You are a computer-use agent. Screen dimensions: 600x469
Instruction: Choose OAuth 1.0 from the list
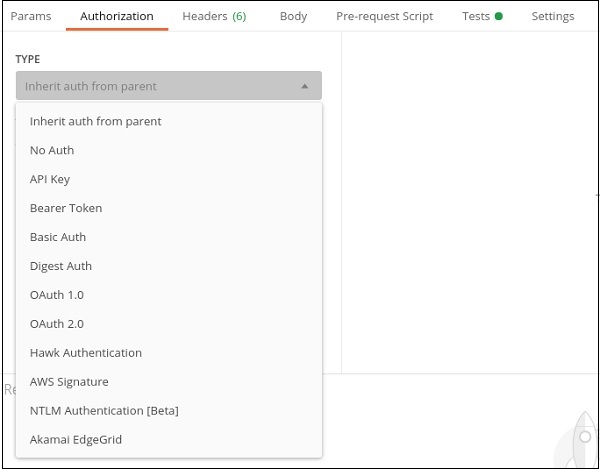57,295
